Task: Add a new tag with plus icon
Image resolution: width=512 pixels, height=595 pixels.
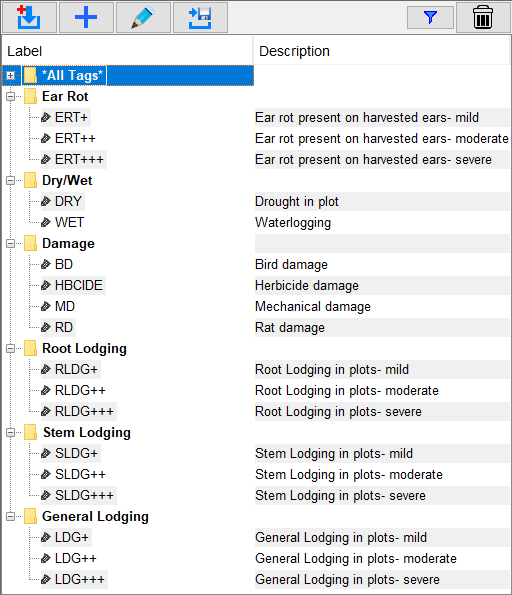Action: (86, 17)
